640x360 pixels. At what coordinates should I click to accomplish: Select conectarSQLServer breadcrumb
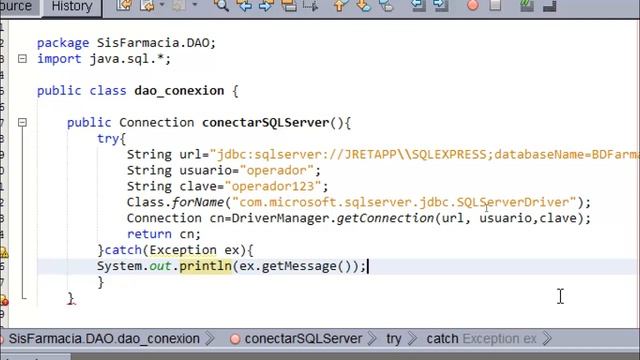tap(303, 339)
